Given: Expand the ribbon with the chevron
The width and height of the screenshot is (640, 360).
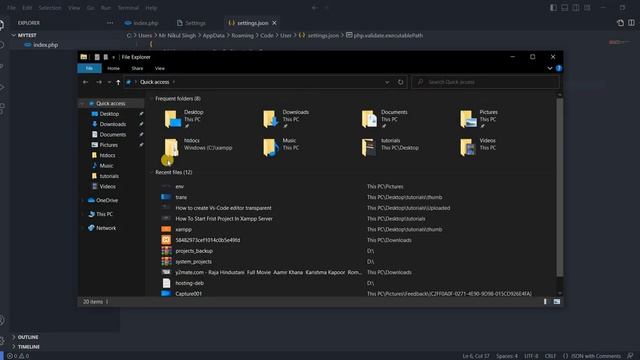Looking at the screenshot, I should [x=550, y=68].
